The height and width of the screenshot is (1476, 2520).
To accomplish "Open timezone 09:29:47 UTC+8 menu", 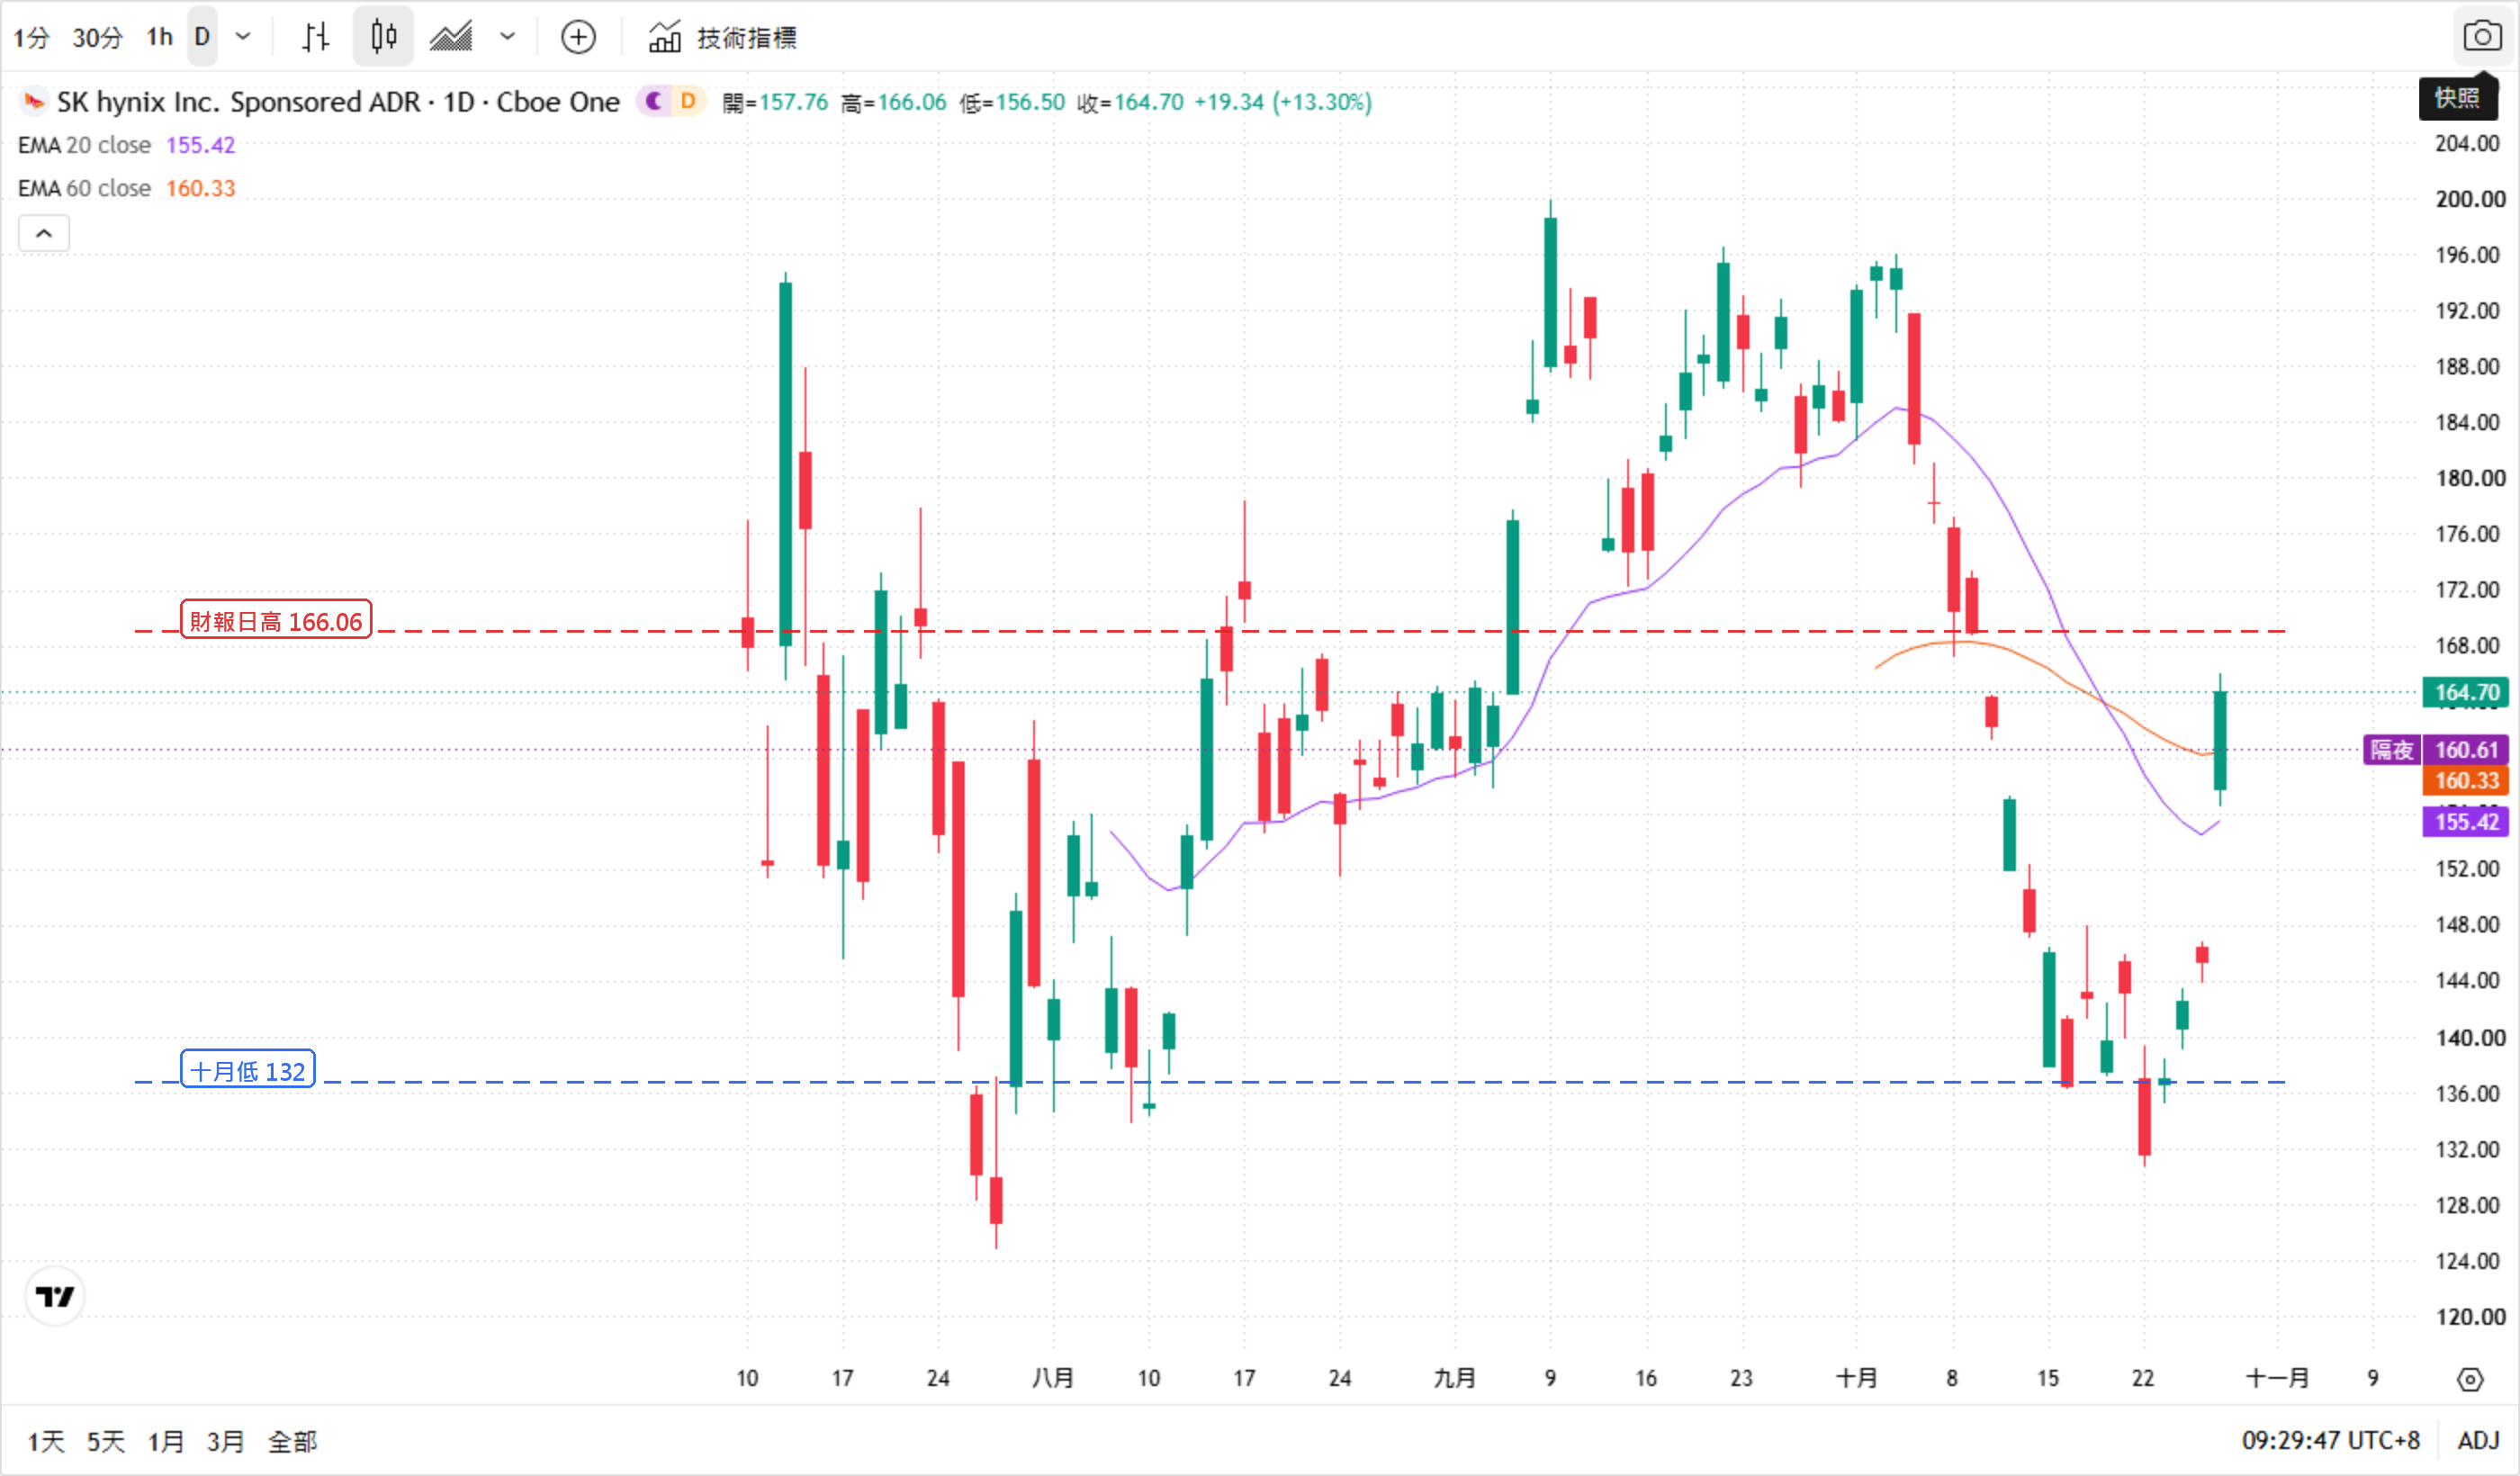I will tap(2330, 1440).
